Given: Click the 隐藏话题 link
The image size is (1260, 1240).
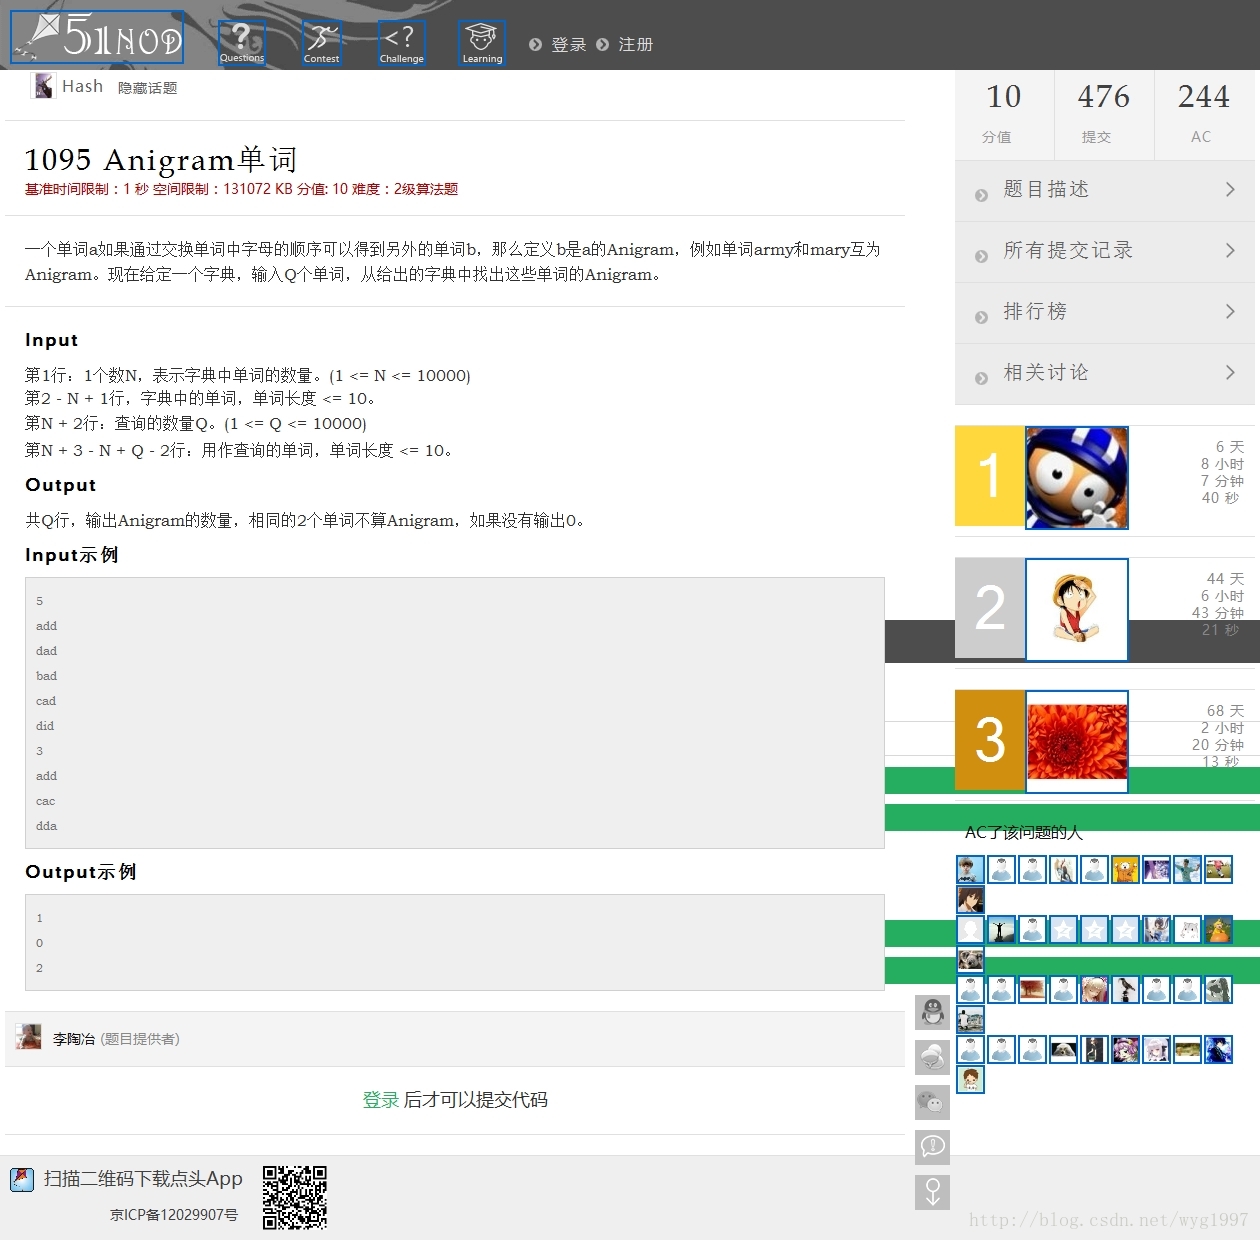Looking at the screenshot, I should click(147, 88).
